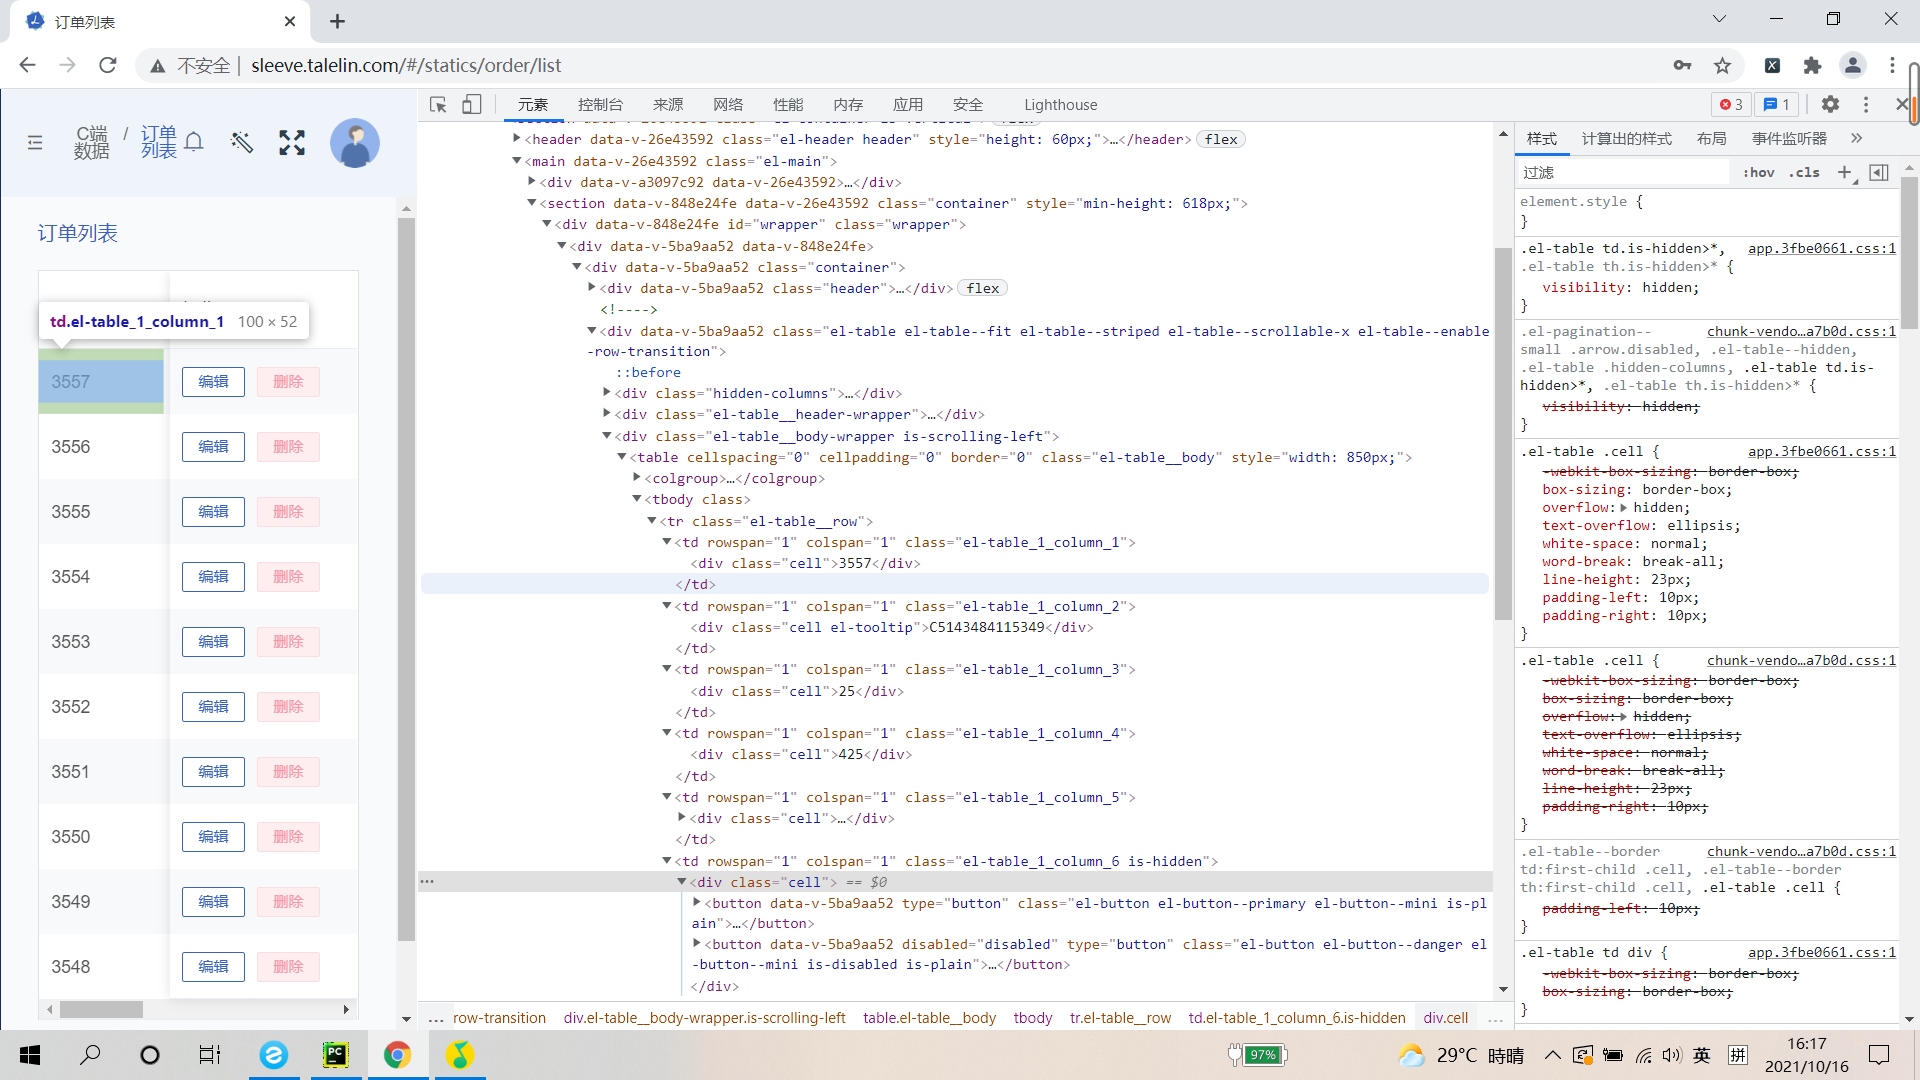
Task: Bookmark this page with the star
Action: pos(1722,65)
